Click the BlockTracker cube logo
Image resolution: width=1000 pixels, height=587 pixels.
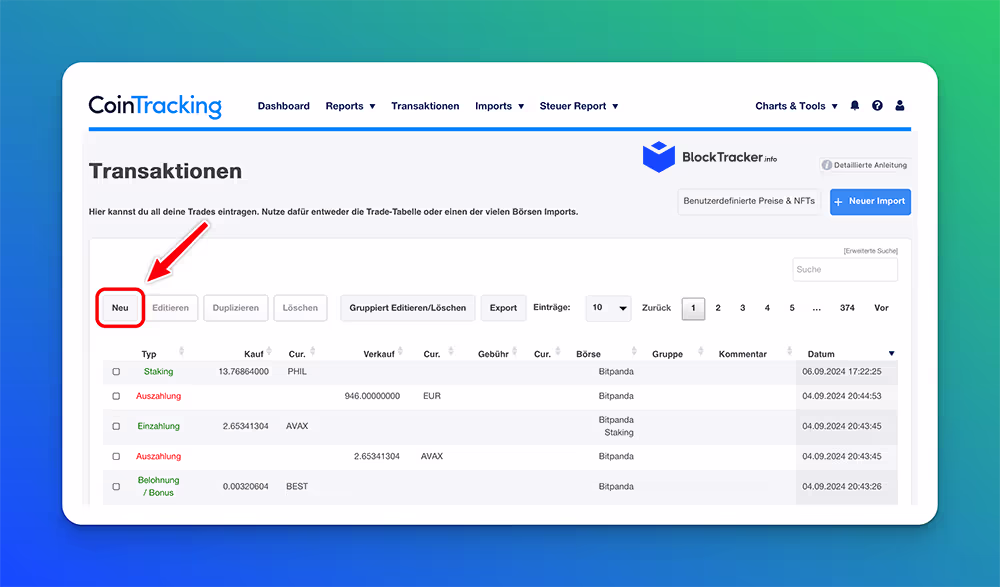click(x=659, y=157)
